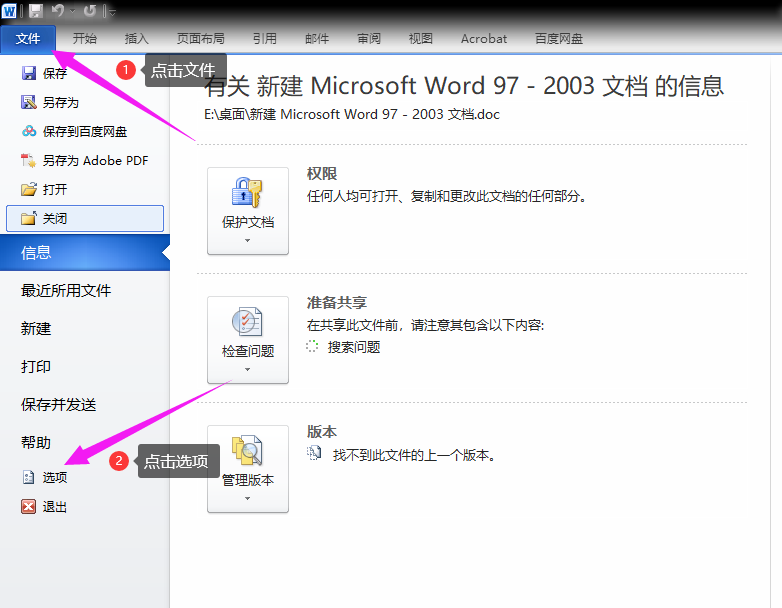Click the document icon beside 找不到此文件的上一个版本

tap(314, 453)
